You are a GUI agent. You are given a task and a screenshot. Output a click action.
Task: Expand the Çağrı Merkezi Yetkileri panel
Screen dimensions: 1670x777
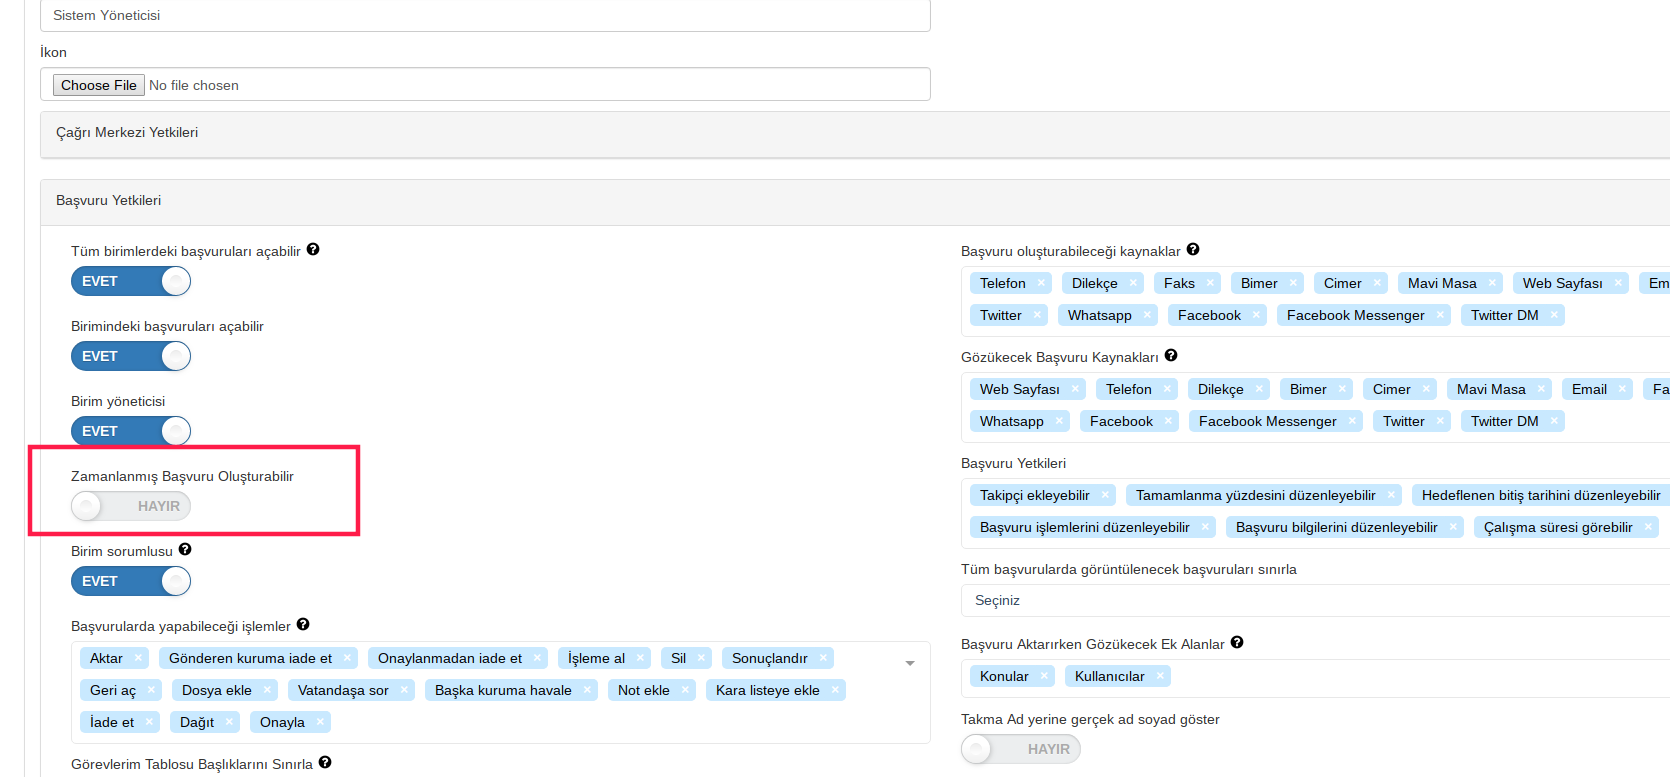pyautogui.click(x=855, y=133)
